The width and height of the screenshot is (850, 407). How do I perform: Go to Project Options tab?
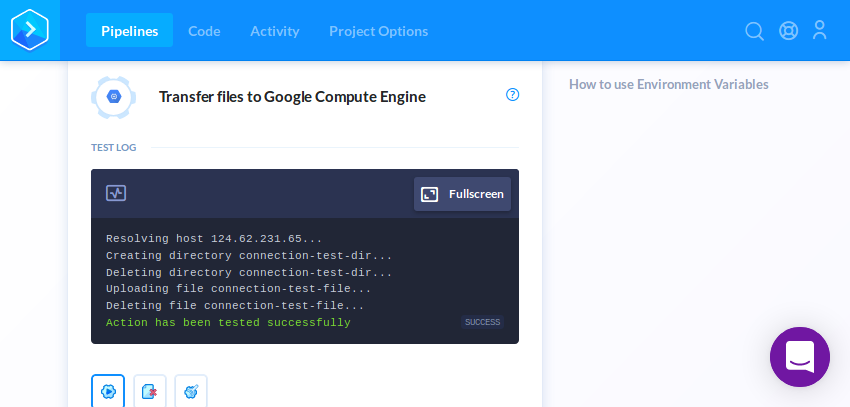point(378,31)
